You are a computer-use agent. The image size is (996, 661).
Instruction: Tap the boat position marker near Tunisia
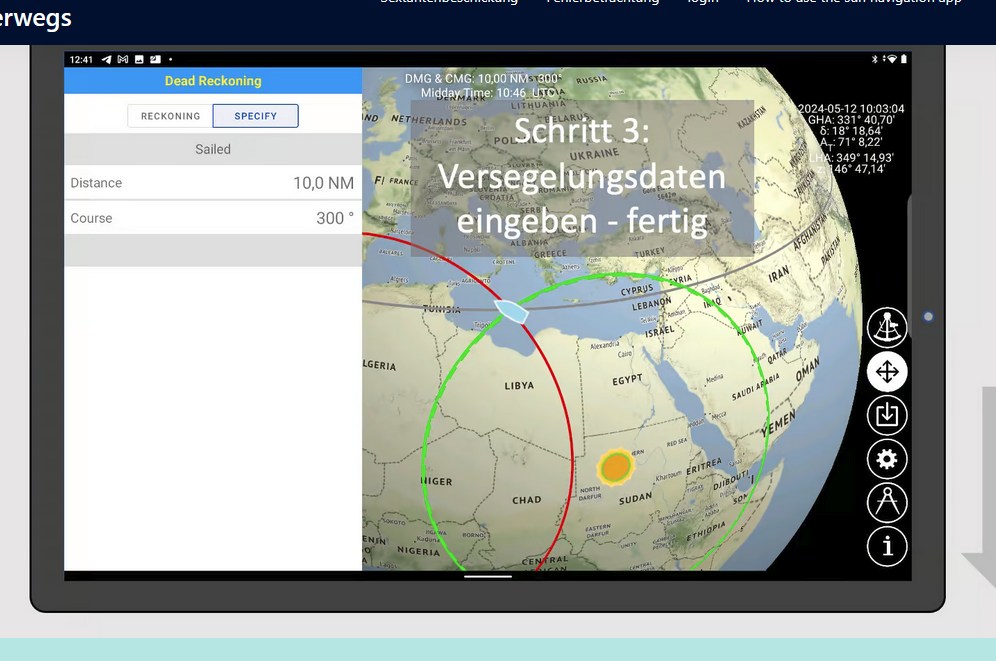click(511, 311)
